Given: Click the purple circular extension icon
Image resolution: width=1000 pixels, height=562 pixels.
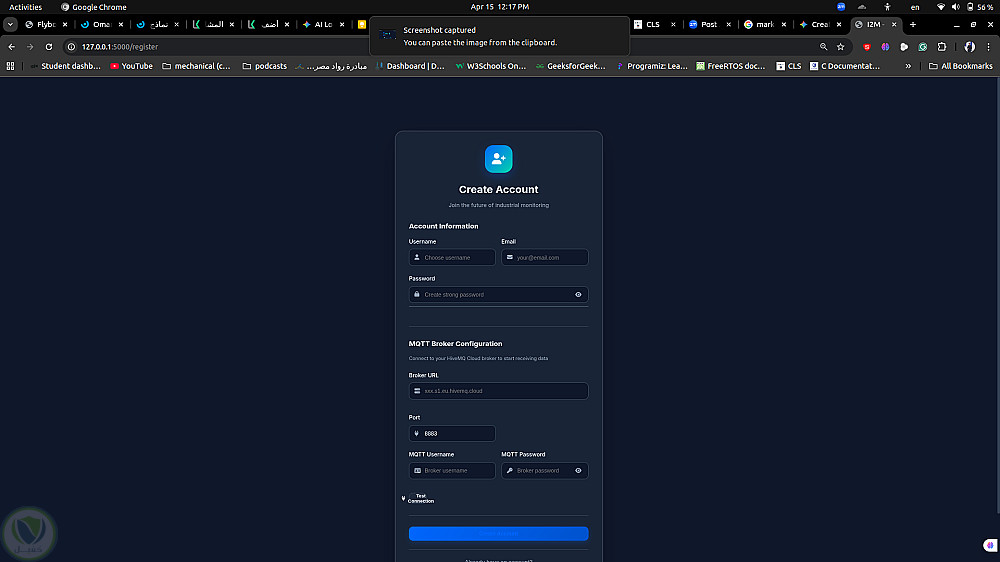Looking at the screenshot, I should pos(885,47).
